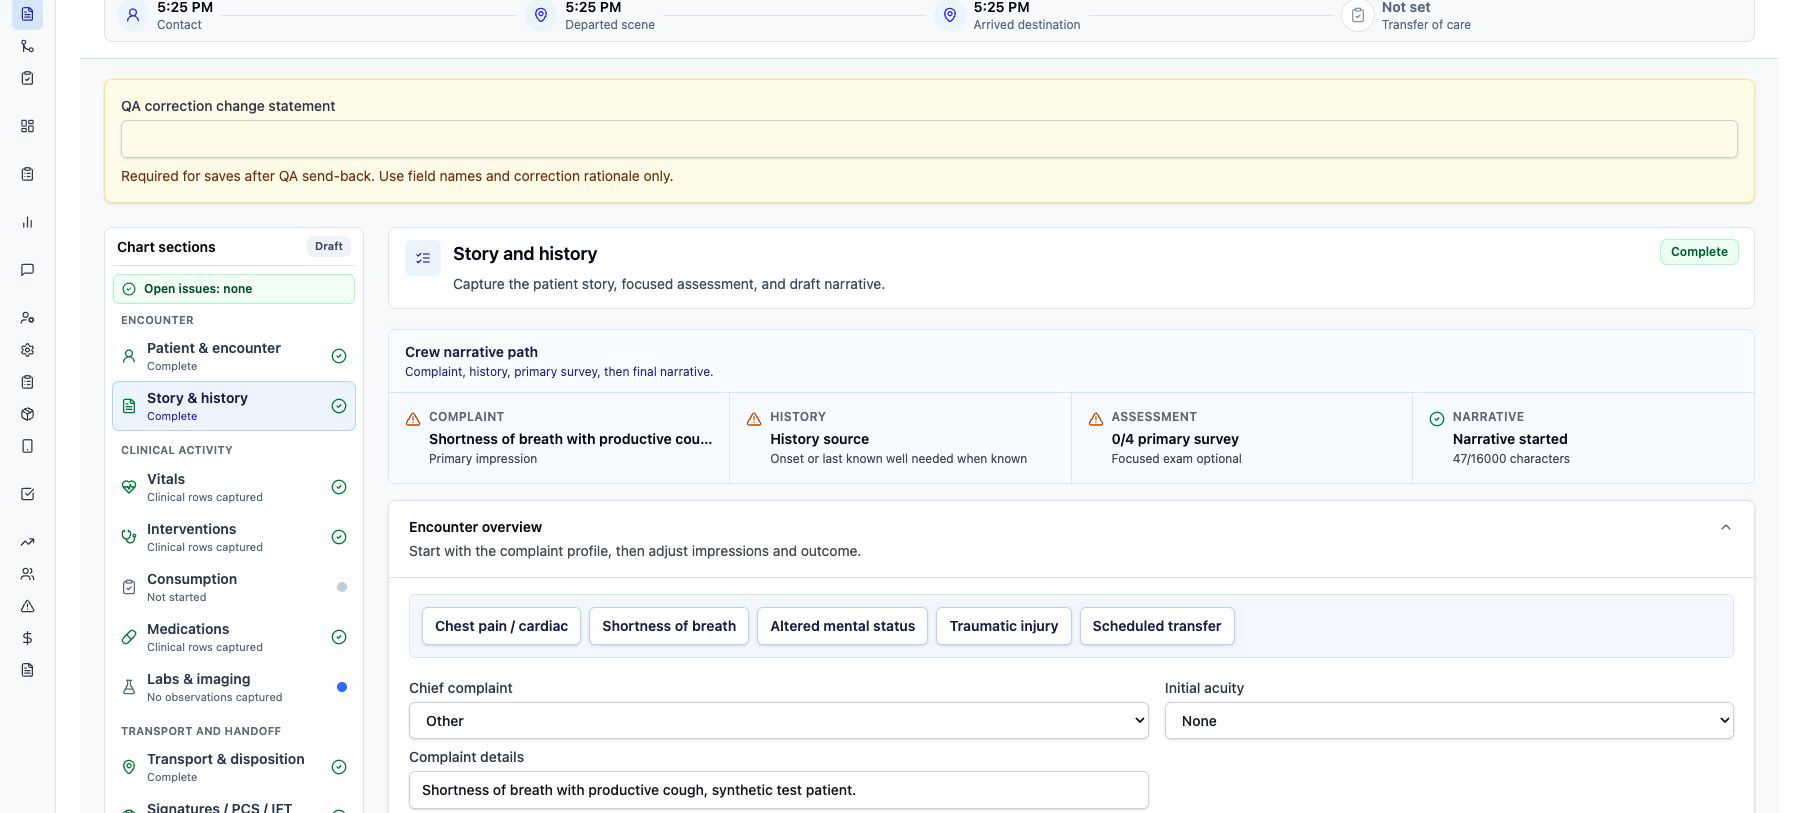Open the bar chart icon in sidebar
Image resolution: width=1803 pixels, height=813 pixels.
(x=27, y=222)
